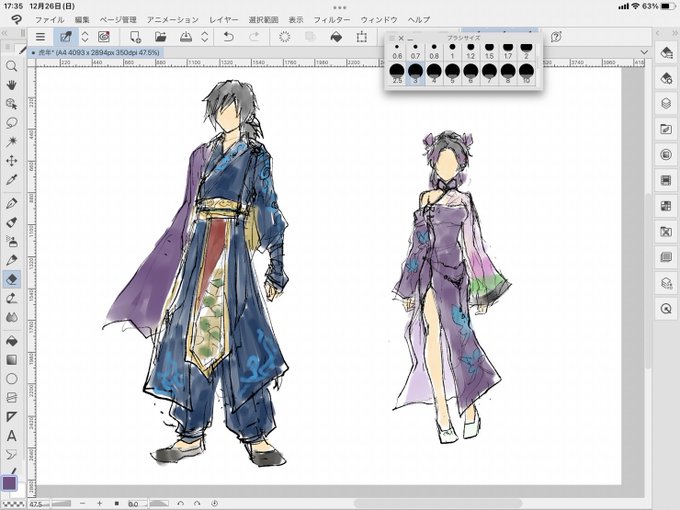Create a new document via New icon
This screenshot has width=680, height=510.
[135, 37]
